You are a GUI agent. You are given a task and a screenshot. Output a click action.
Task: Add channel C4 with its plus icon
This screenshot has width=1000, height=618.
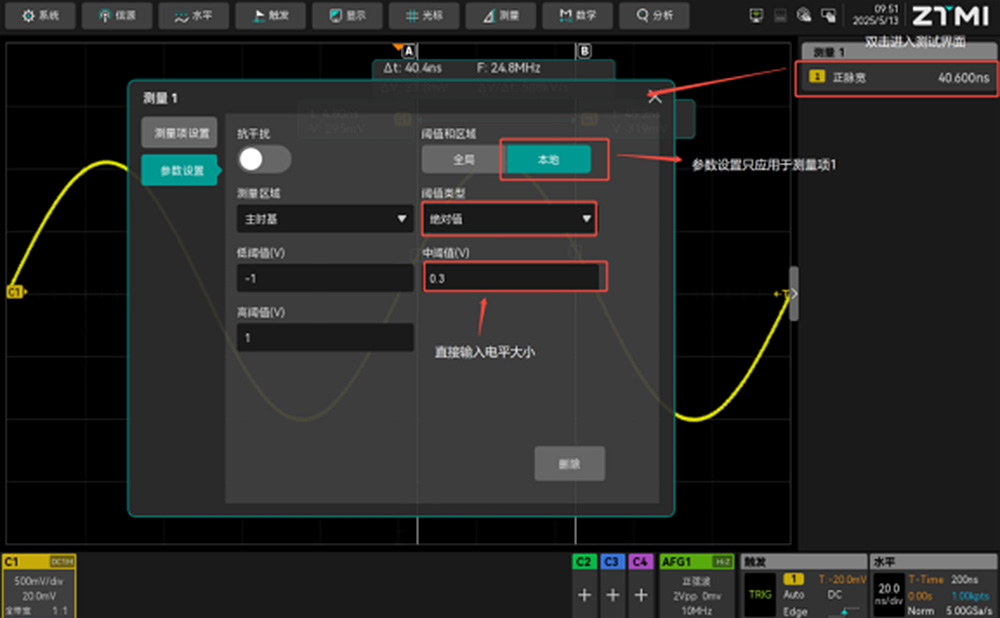(641, 595)
